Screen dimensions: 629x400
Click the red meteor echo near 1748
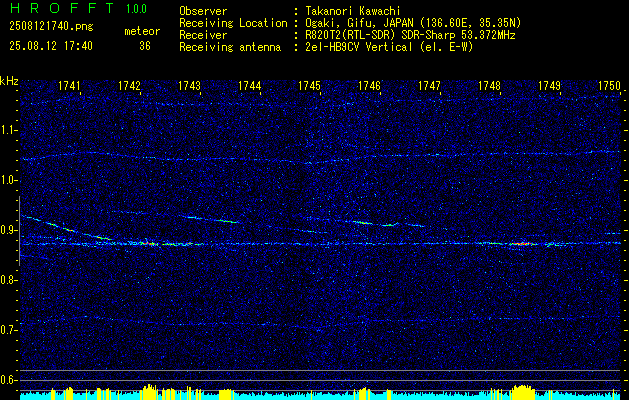[523, 244]
